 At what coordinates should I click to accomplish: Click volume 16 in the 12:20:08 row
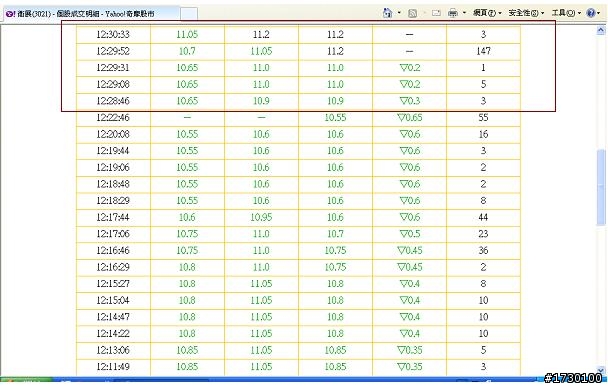pyautogui.click(x=483, y=134)
